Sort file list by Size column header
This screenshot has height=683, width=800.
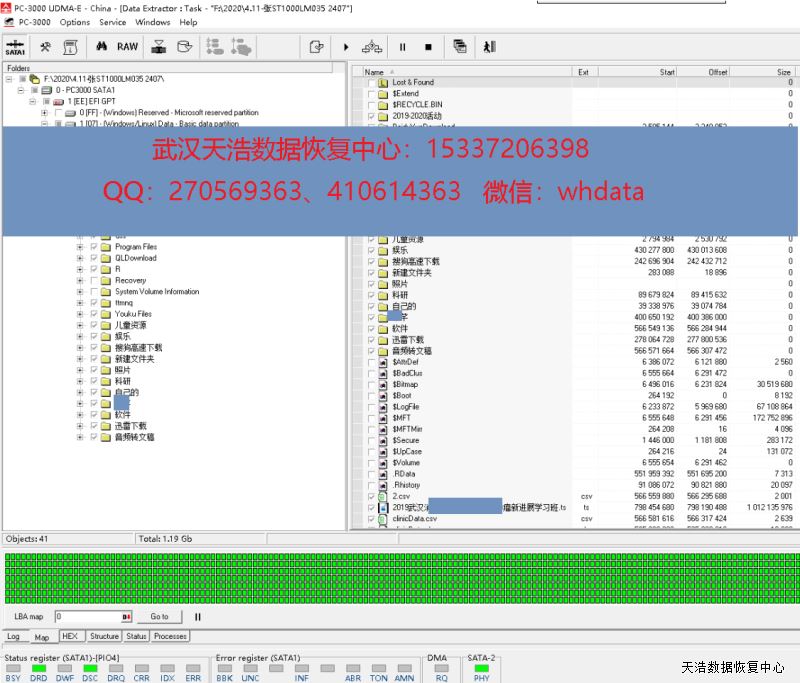click(x=783, y=72)
